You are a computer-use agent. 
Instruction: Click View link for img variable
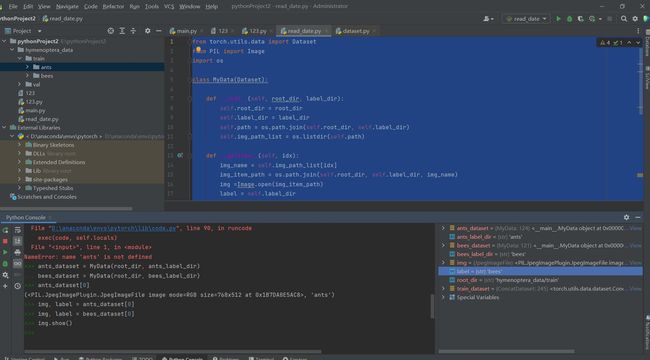click(x=635, y=263)
